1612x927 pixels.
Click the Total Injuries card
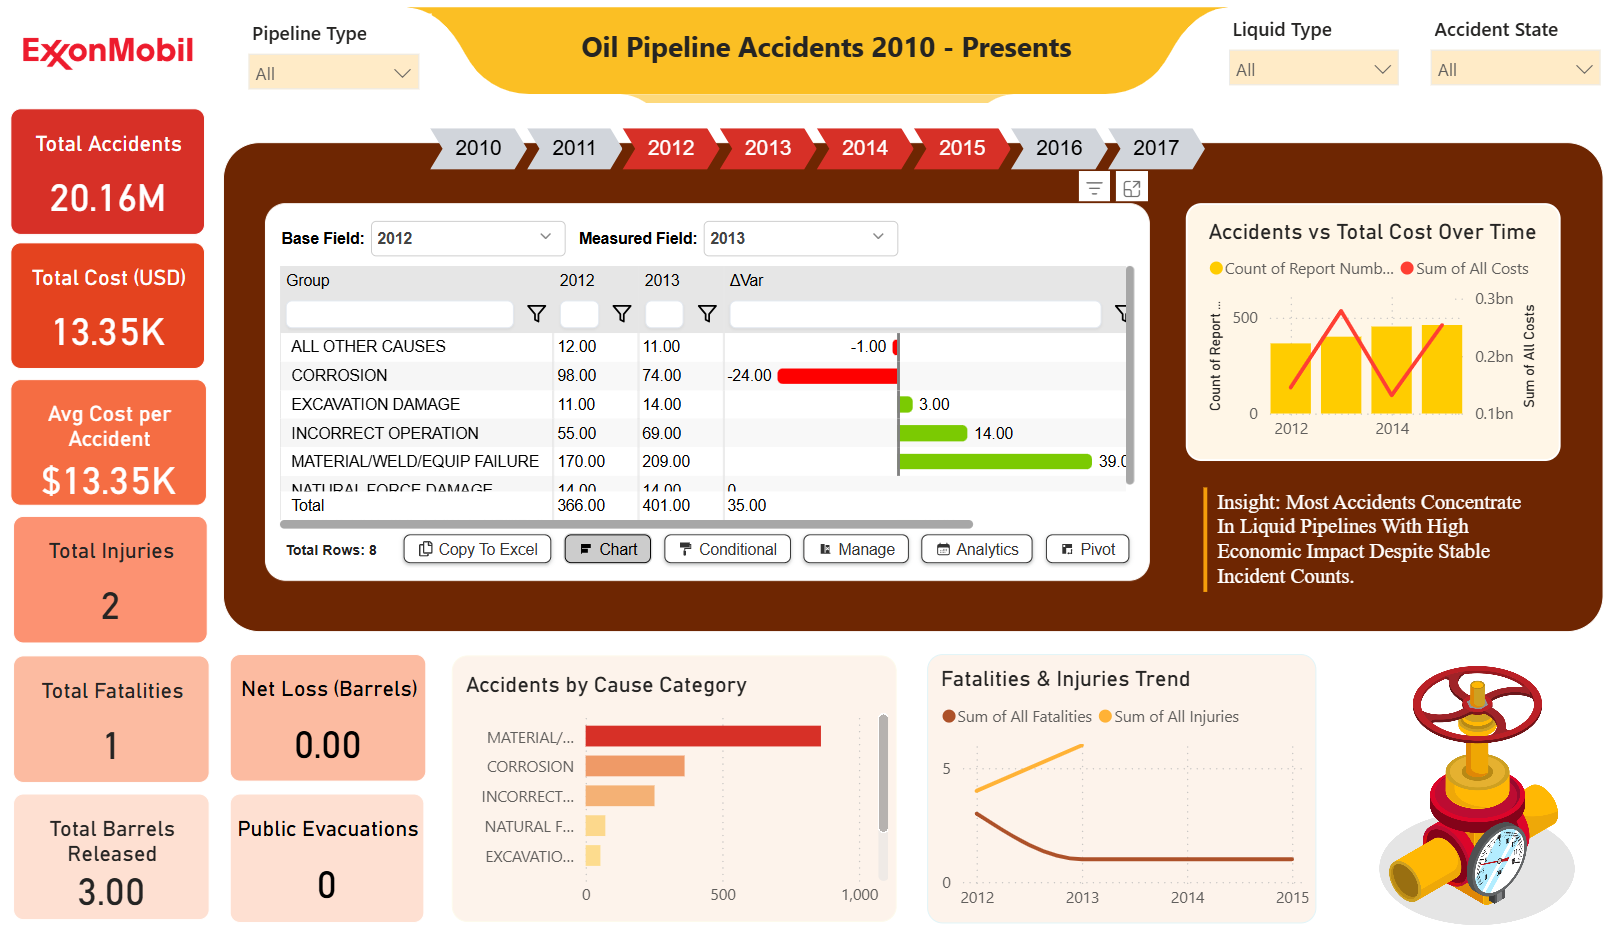point(111,580)
